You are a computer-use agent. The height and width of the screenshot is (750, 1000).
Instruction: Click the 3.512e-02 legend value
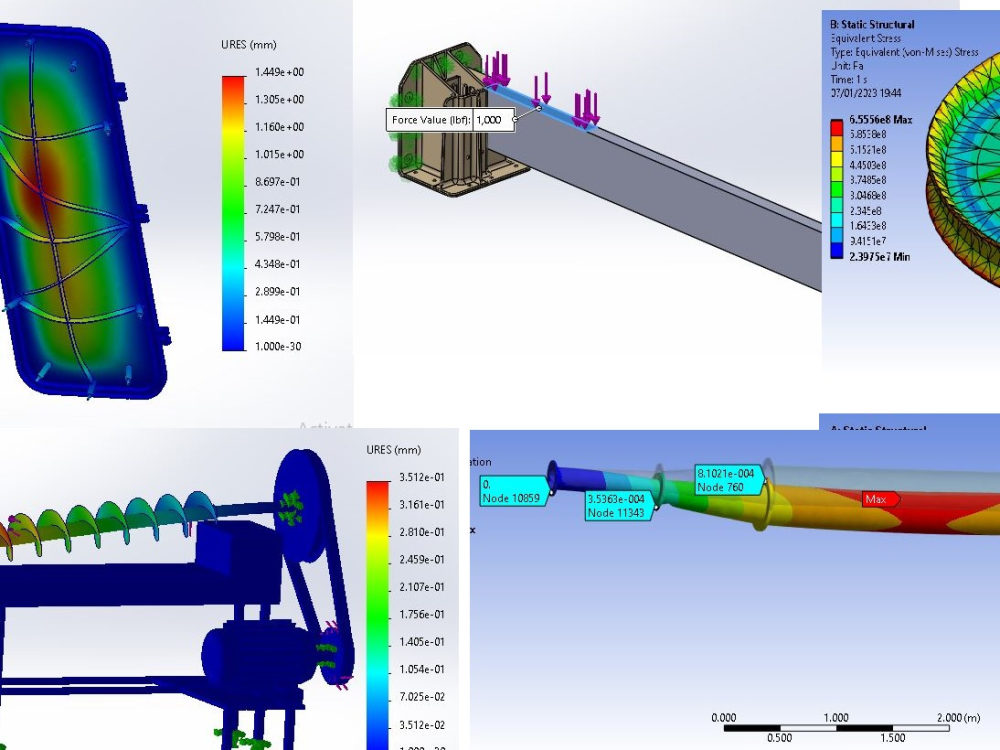(422, 724)
